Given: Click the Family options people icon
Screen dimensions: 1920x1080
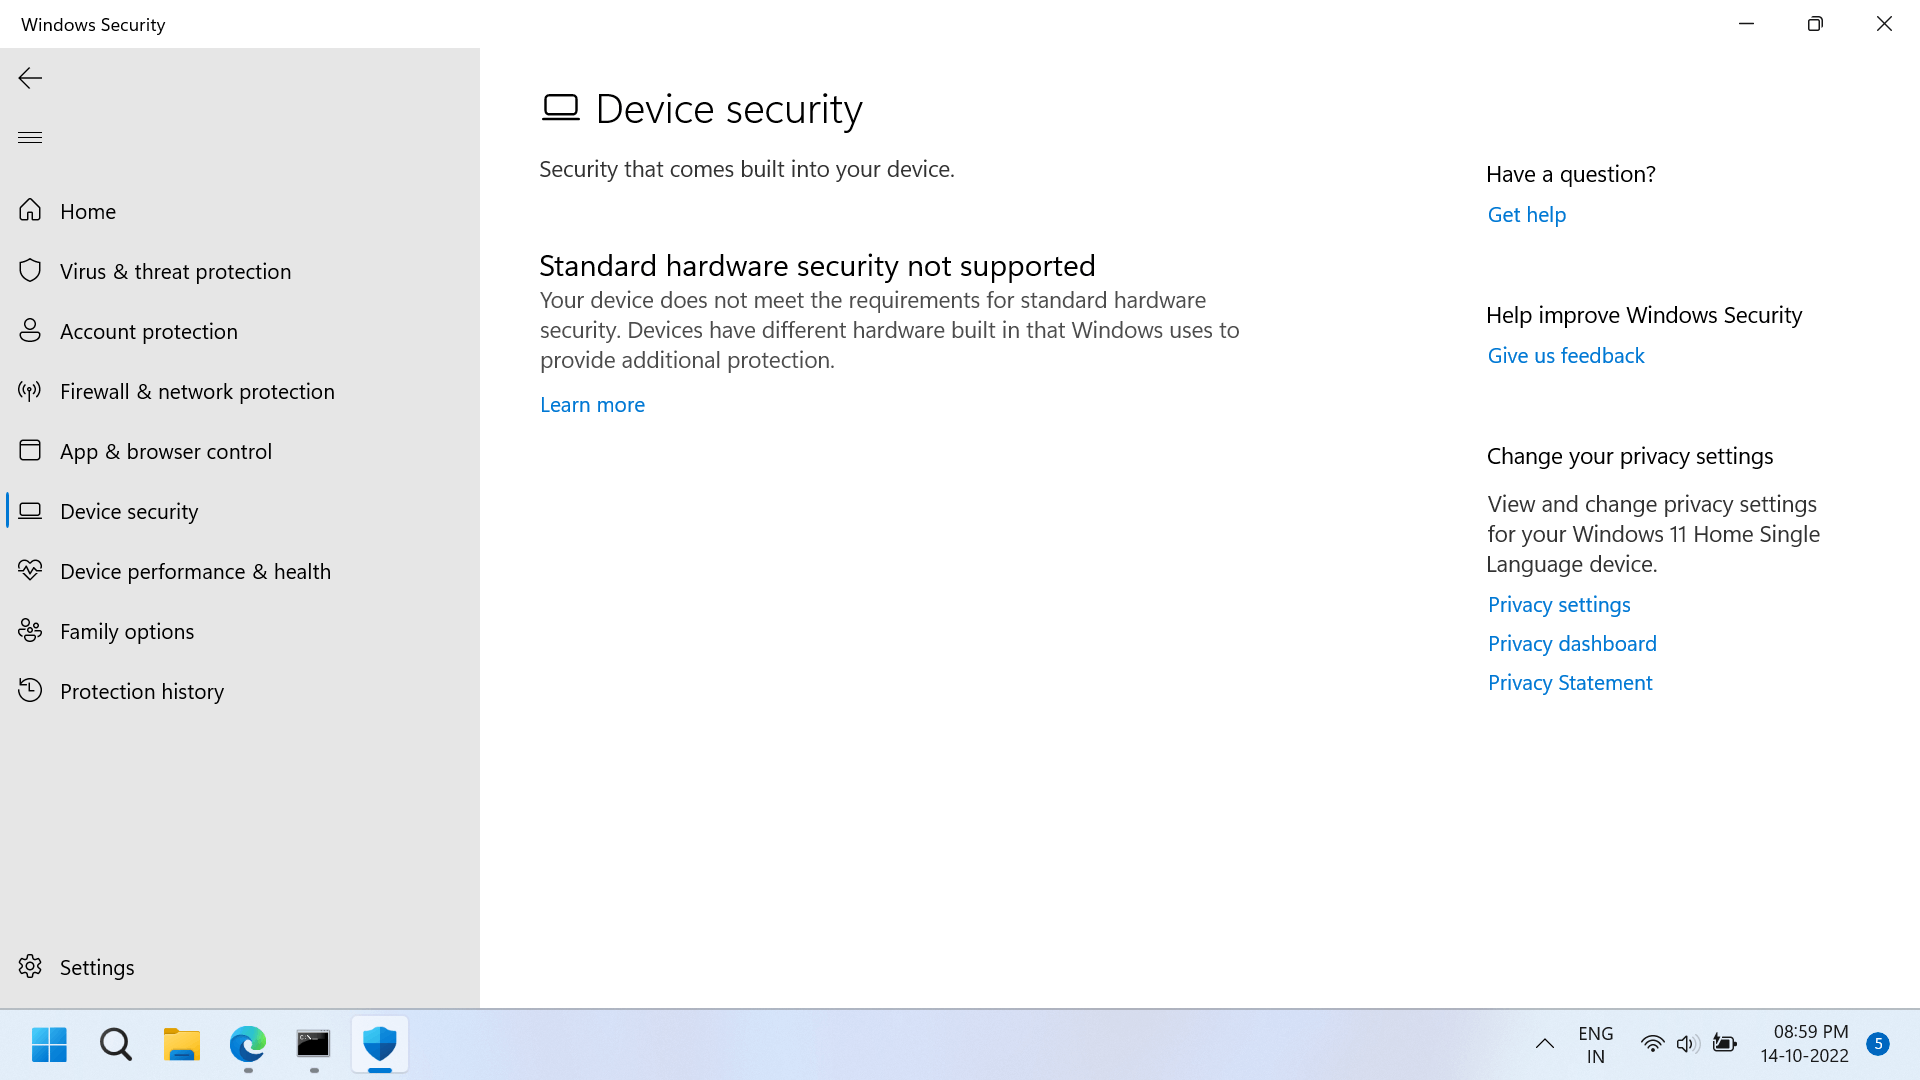Looking at the screenshot, I should 30,631.
